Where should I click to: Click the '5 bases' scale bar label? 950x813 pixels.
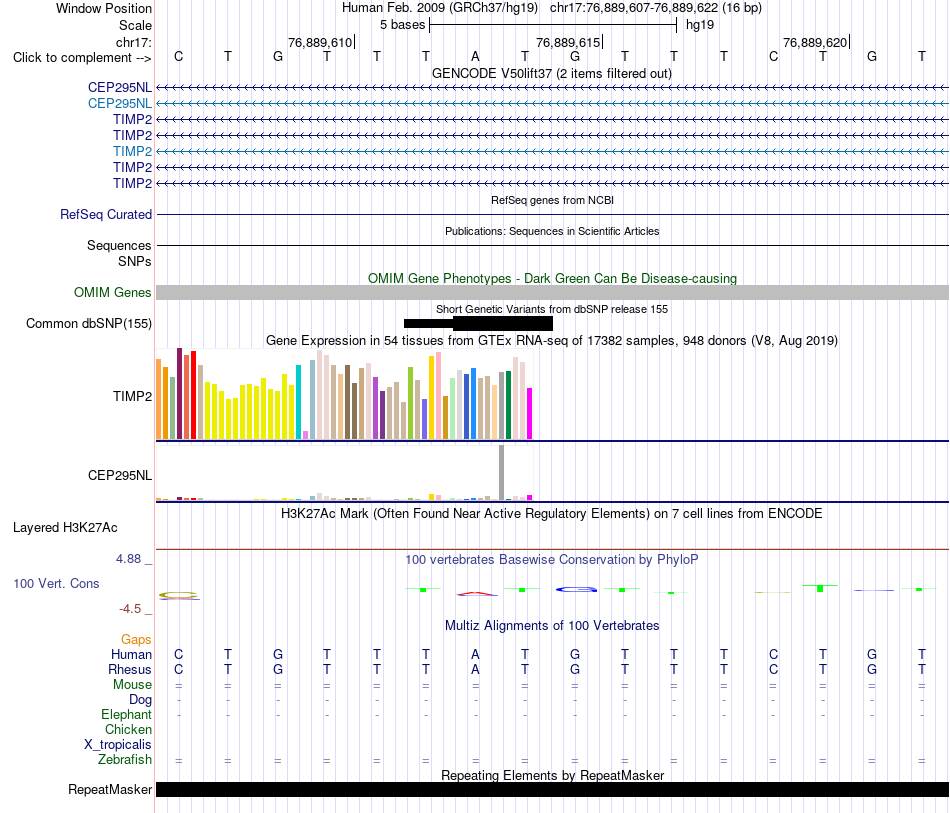coord(402,25)
